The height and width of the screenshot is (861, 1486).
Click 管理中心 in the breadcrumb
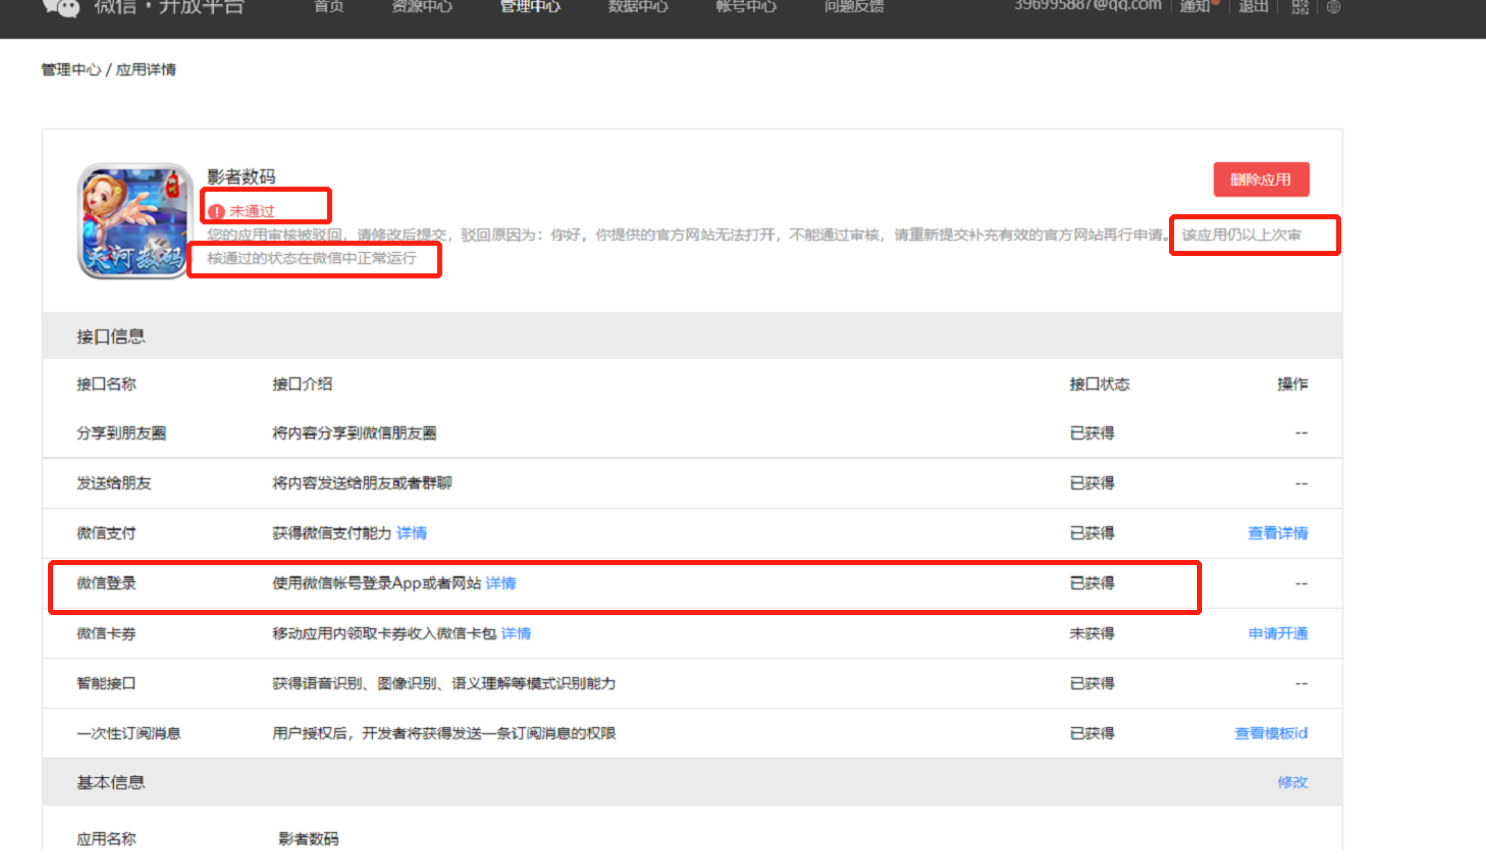pyautogui.click(x=71, y=69)
